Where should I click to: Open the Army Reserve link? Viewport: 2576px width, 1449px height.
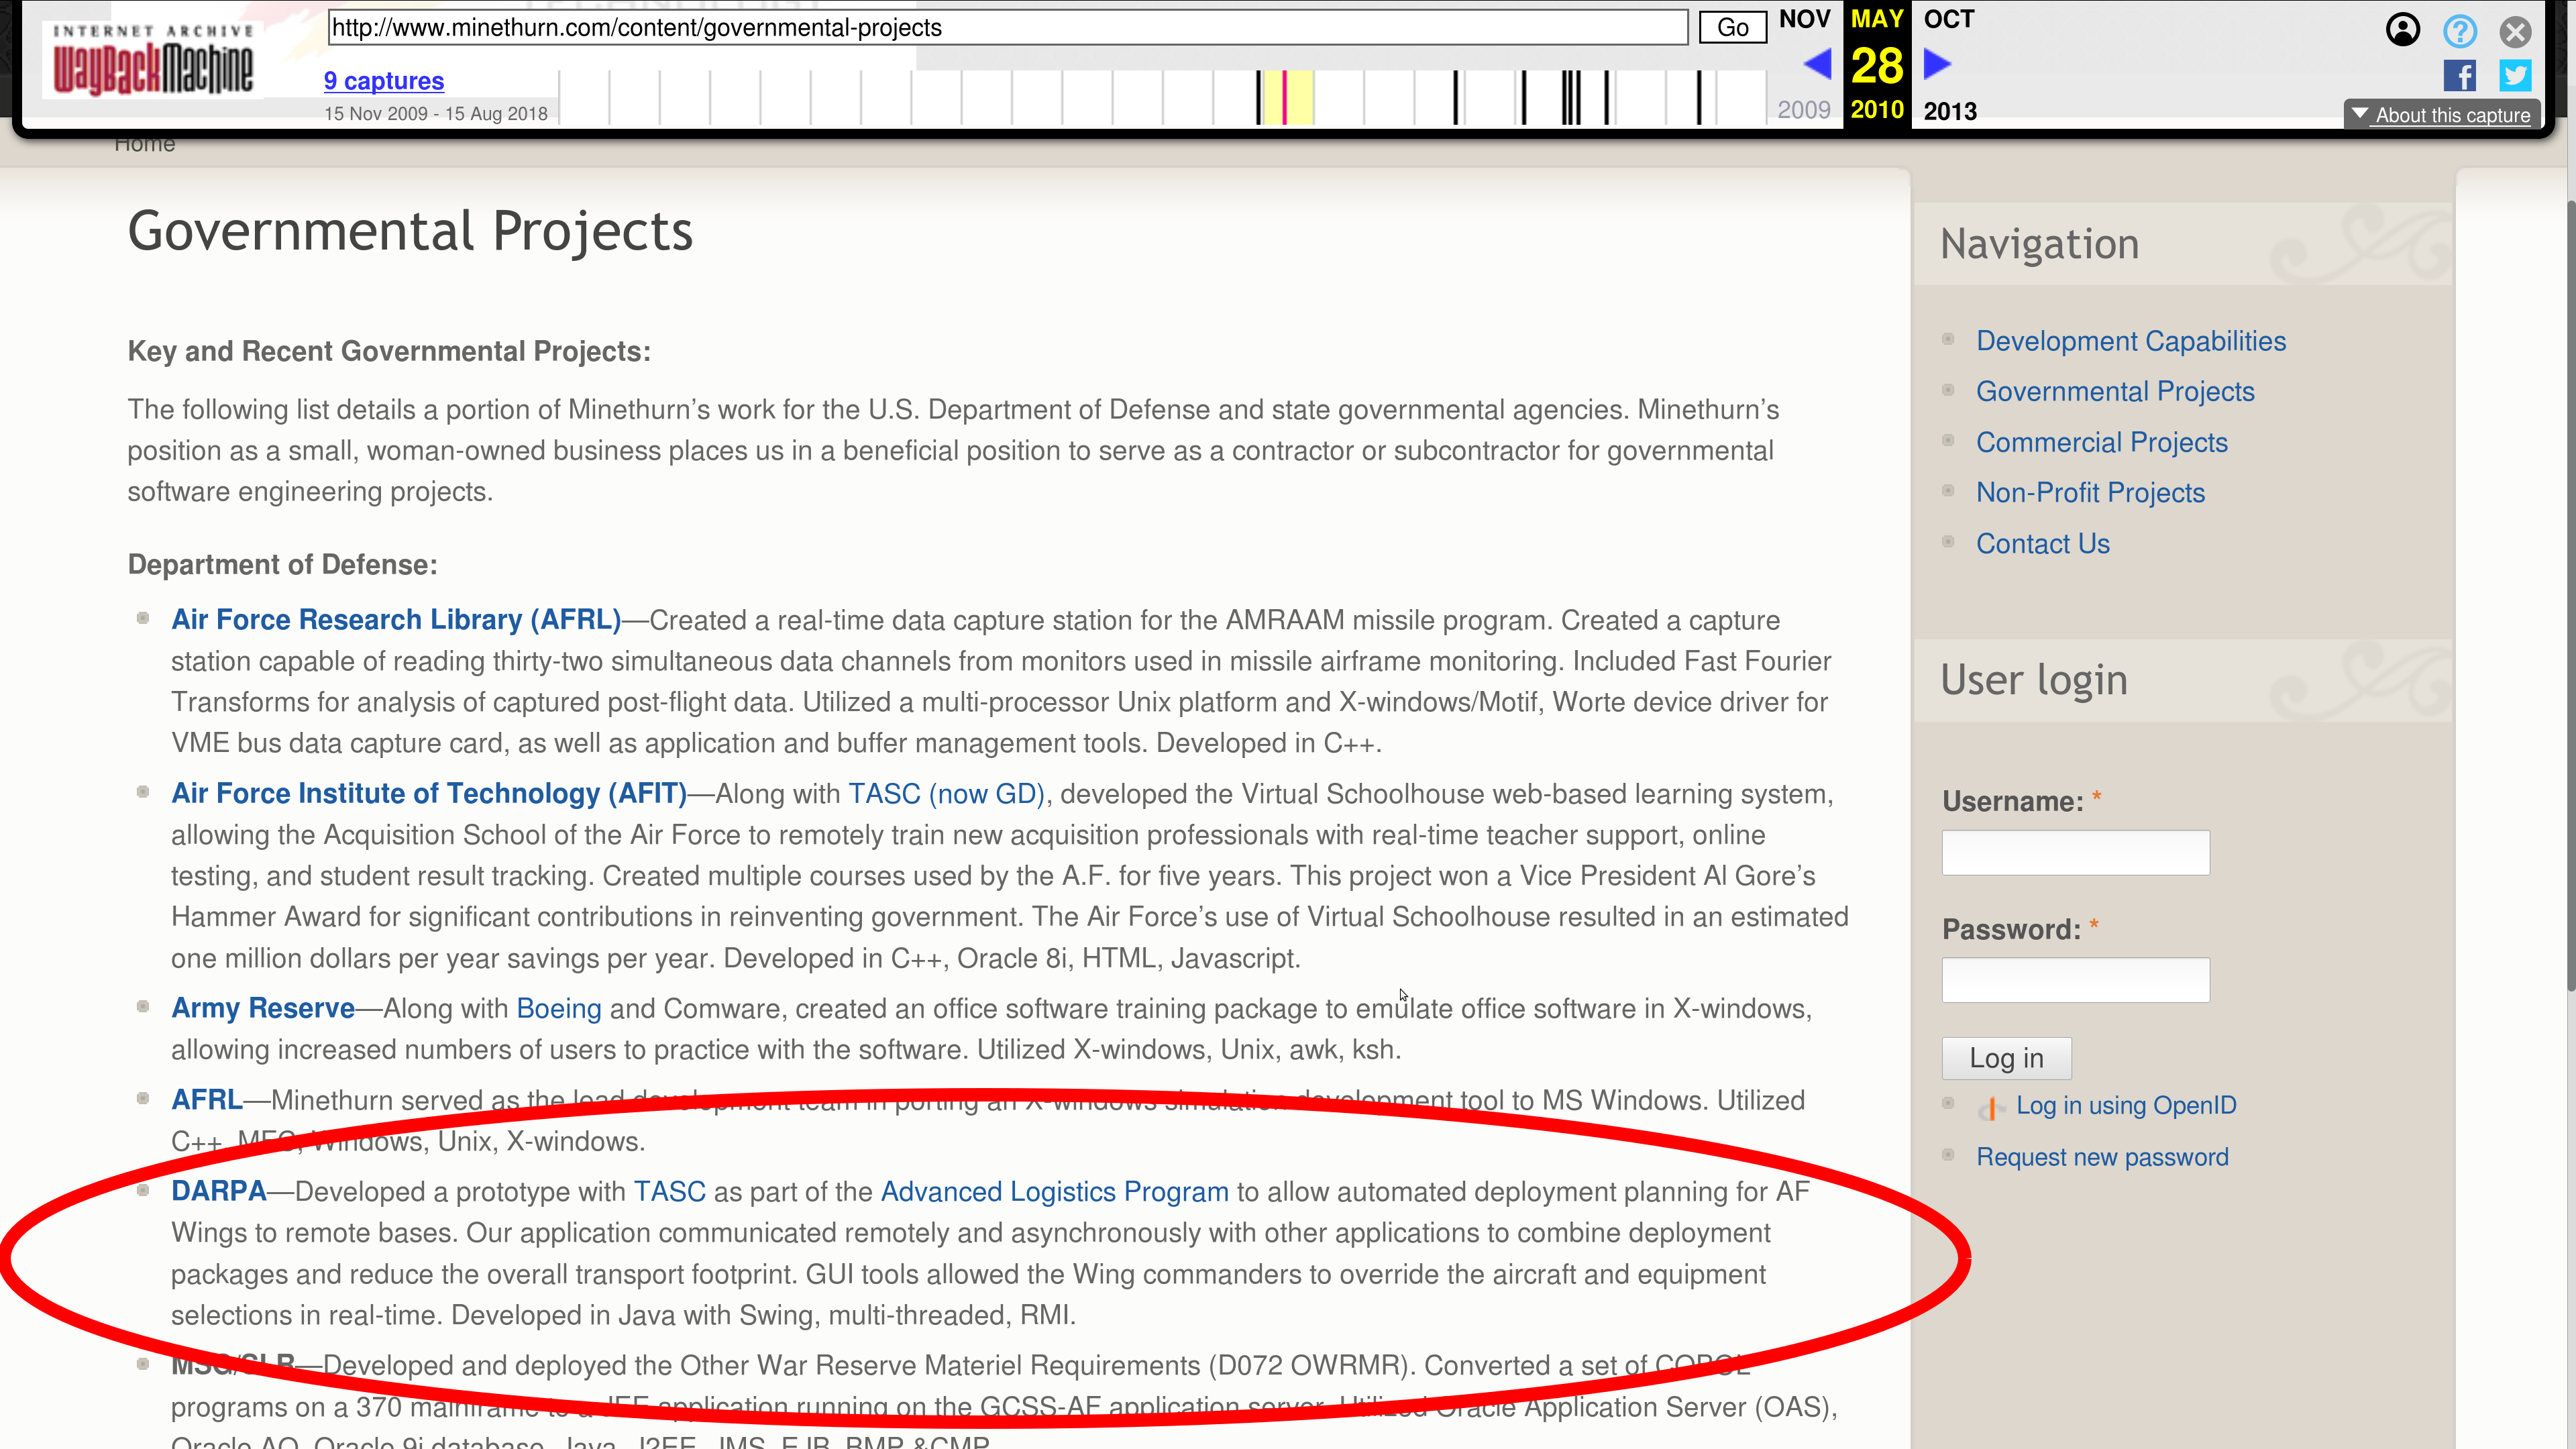tap(263, 1008)
